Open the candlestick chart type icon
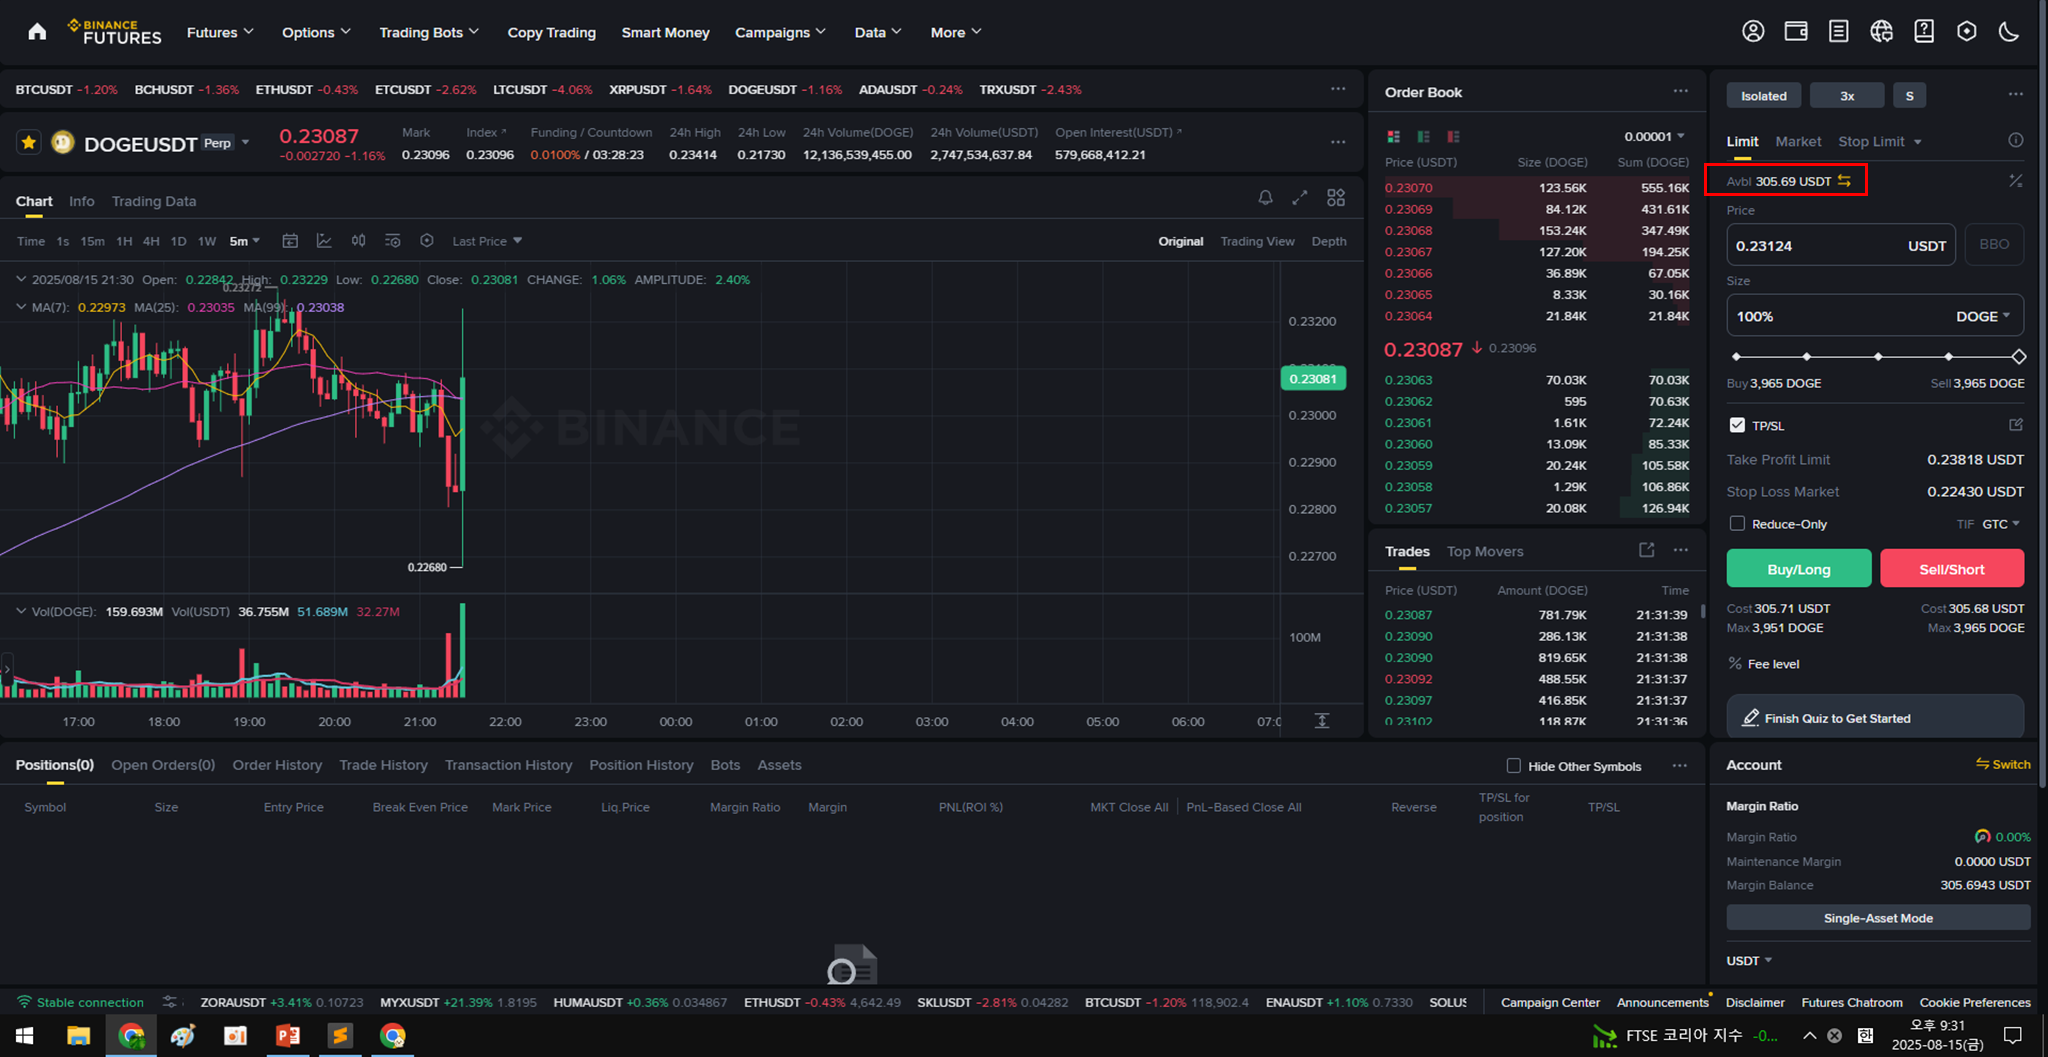Screen dimensions: 2048x1057 [x=358, y=241]
